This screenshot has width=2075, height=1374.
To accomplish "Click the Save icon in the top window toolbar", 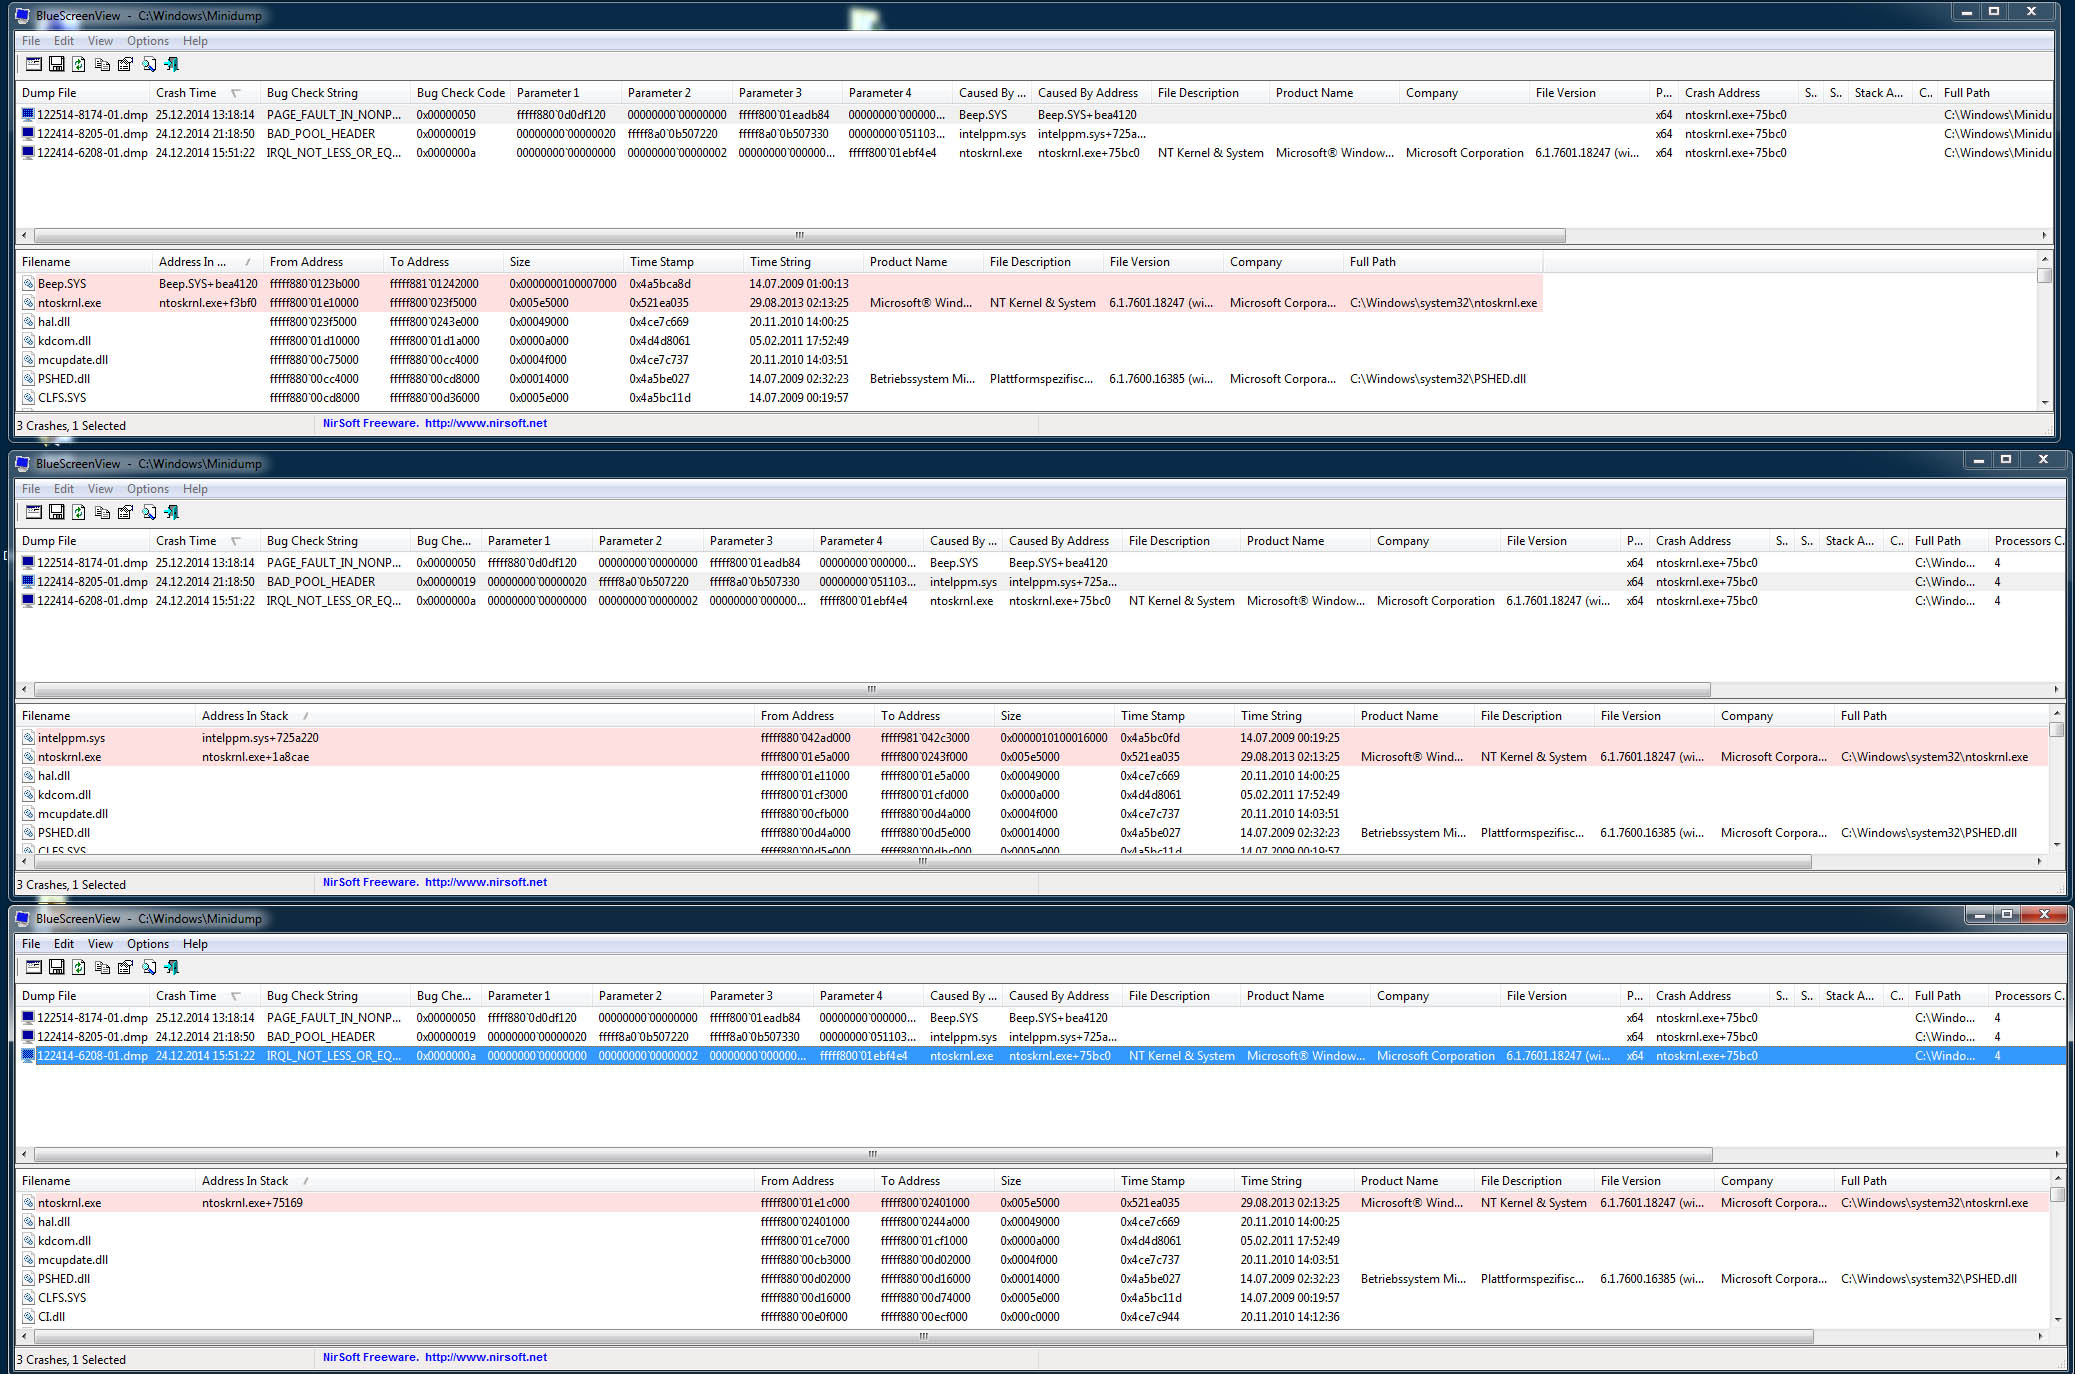I will pyautogui.click(x=56, y=64).
